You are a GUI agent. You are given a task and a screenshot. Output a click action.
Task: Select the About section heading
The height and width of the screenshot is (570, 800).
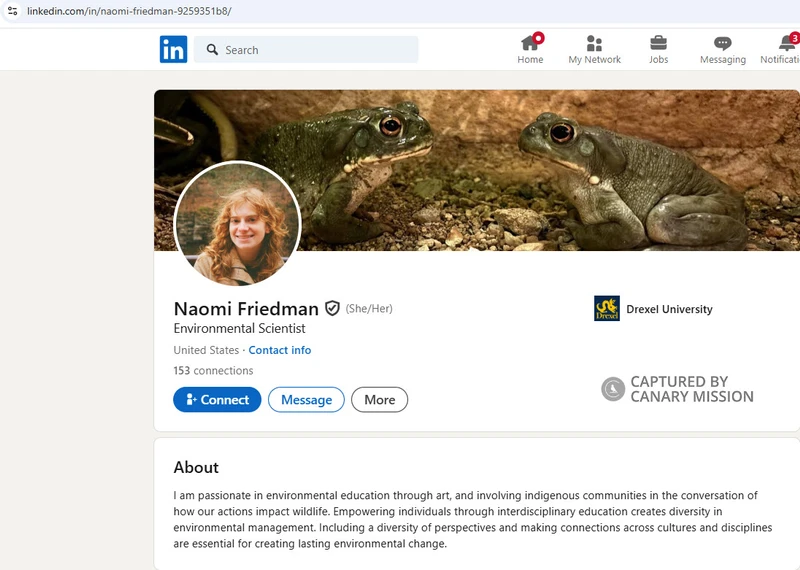196,467
